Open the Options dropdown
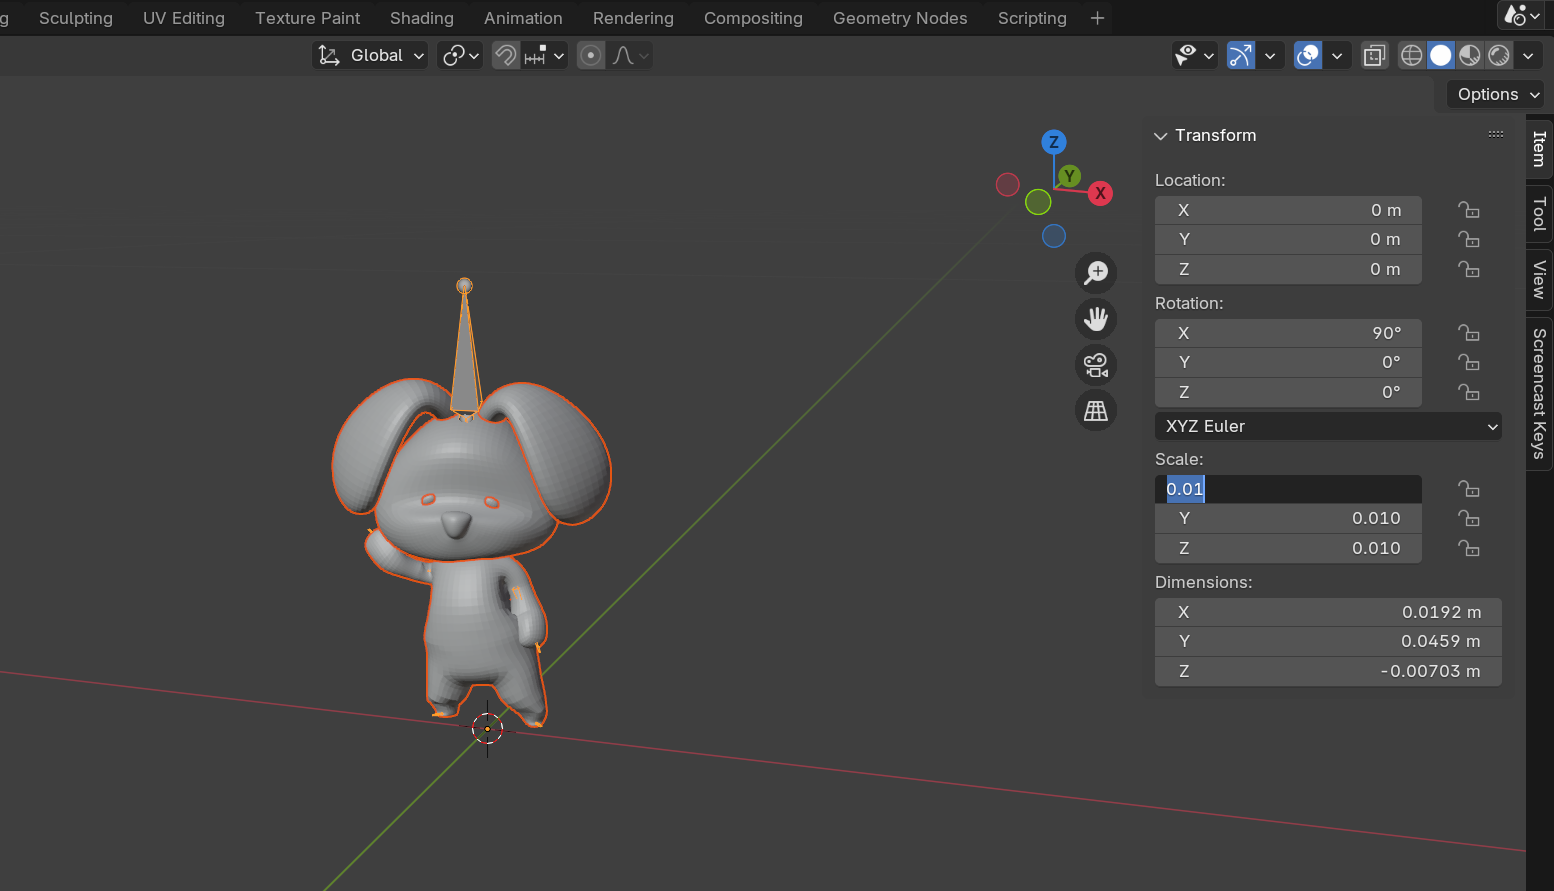This screenshot has width=1554, height=891. (1495, 94)
